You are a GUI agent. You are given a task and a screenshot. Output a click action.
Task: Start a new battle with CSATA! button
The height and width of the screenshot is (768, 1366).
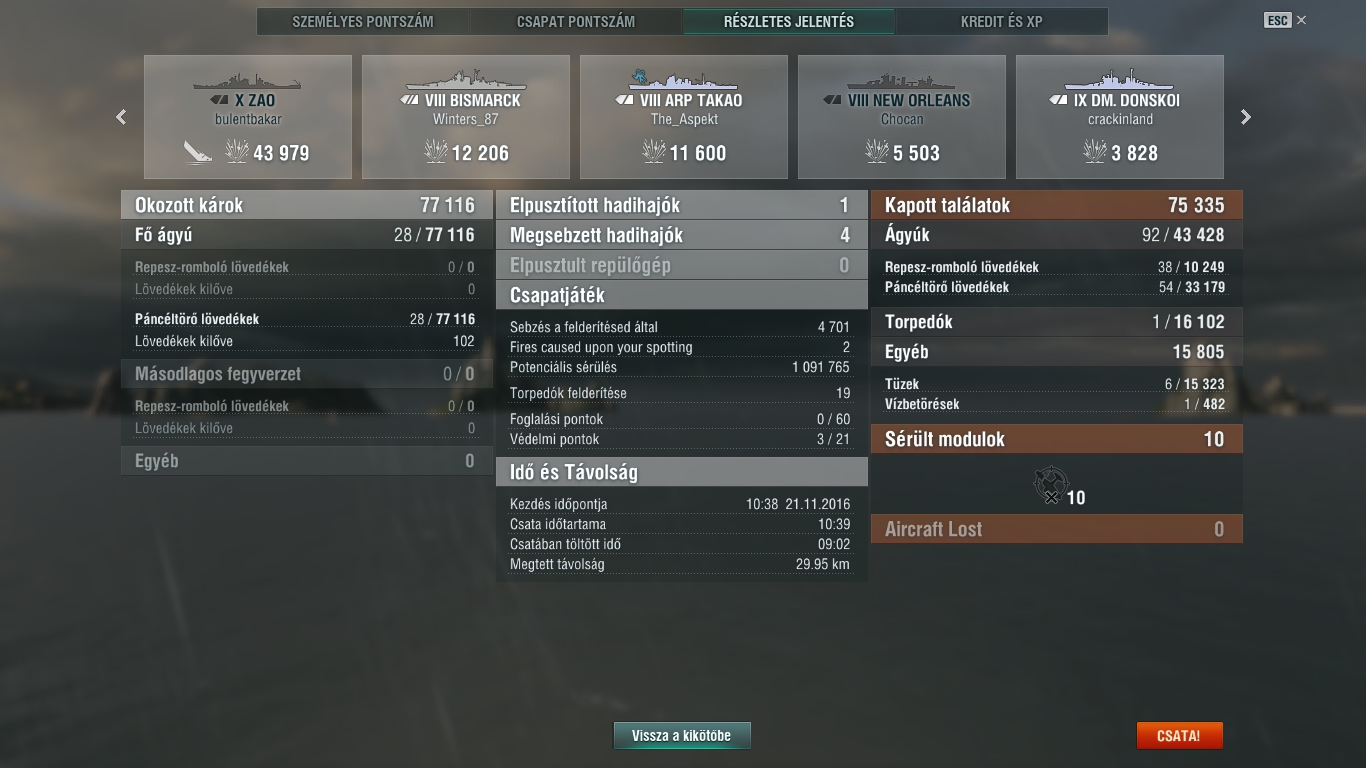pos(1179,736)
